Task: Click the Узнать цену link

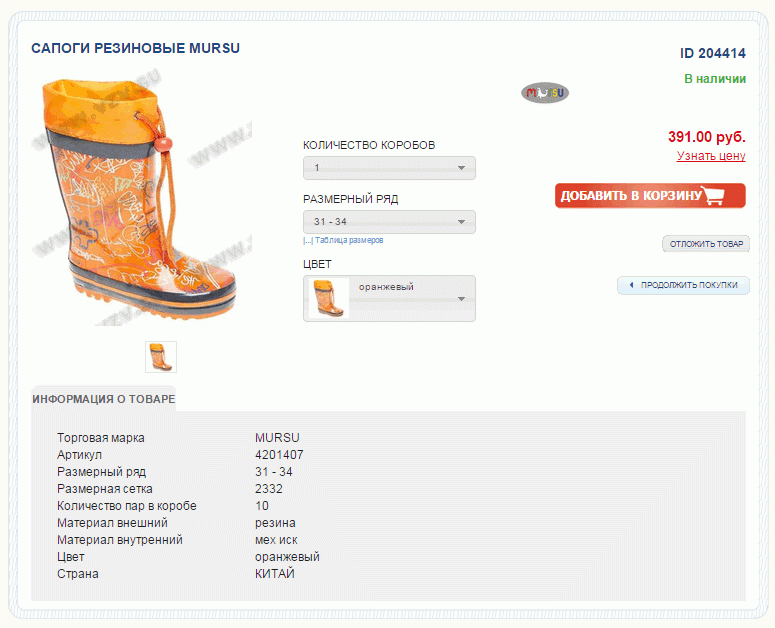Action: 711,156
